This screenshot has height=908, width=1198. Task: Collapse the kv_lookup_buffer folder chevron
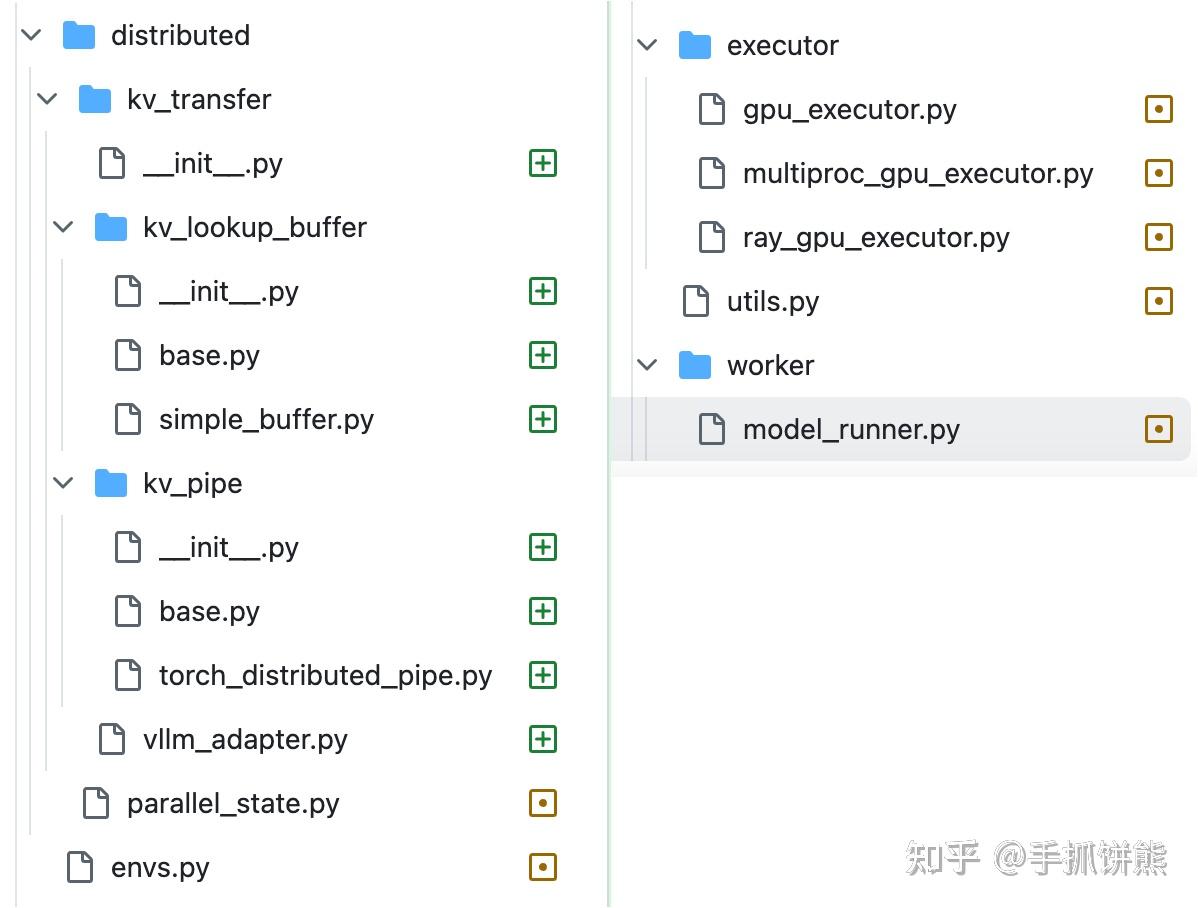[x=63, y=227]
